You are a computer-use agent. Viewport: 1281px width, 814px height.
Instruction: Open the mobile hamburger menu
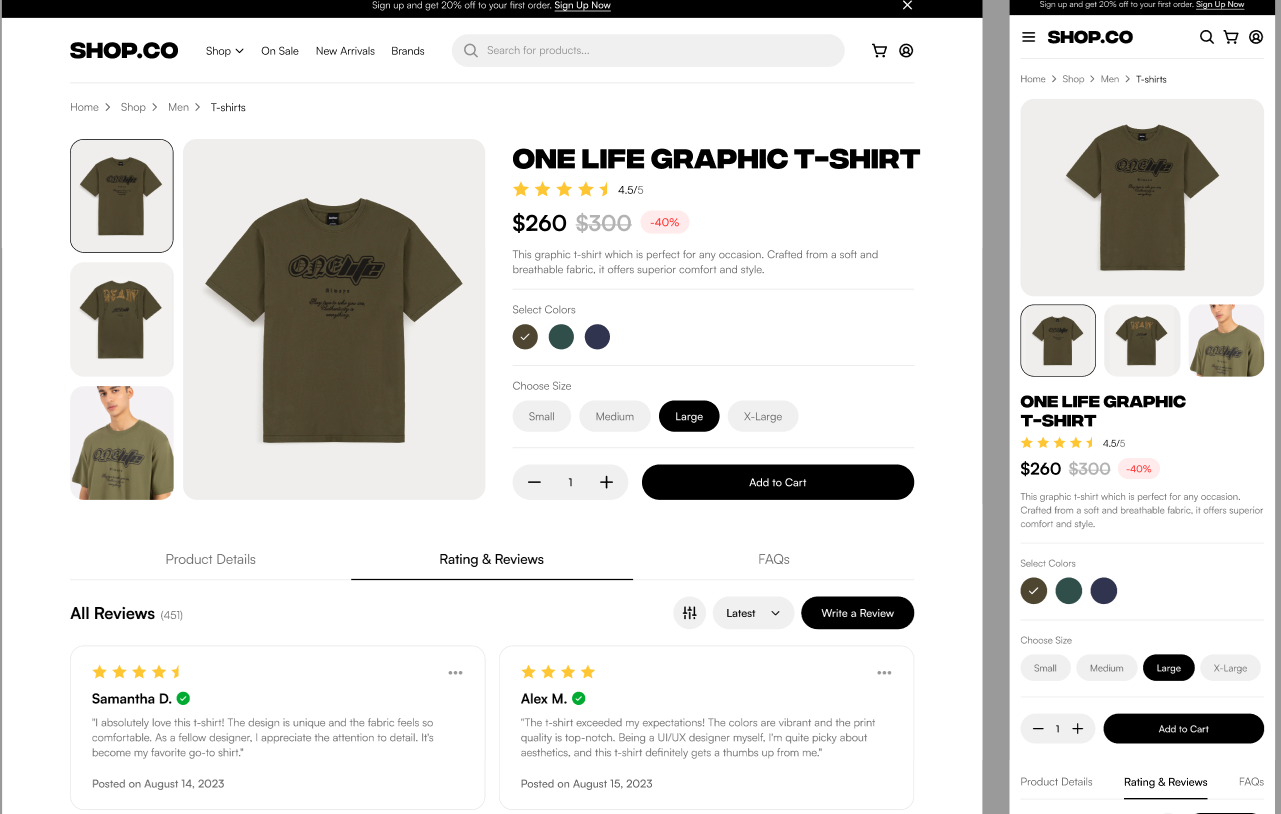pos(1028,37)
